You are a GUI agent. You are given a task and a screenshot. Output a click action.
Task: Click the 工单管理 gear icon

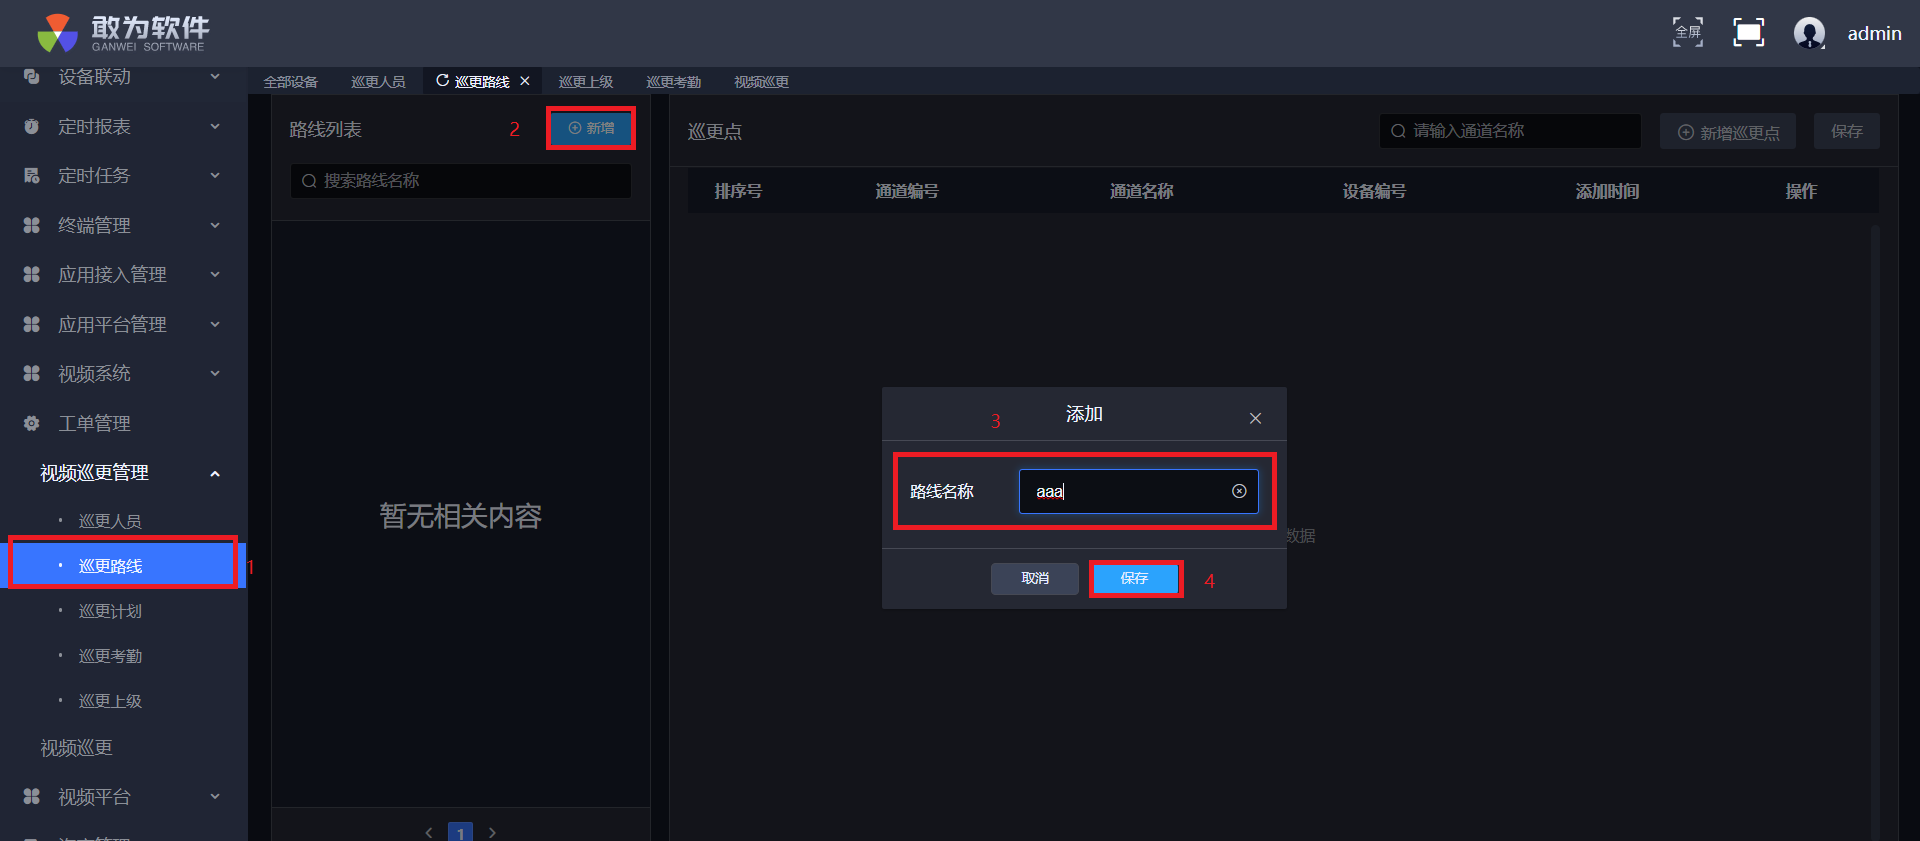pyautogui.click(x=32, y=423)
